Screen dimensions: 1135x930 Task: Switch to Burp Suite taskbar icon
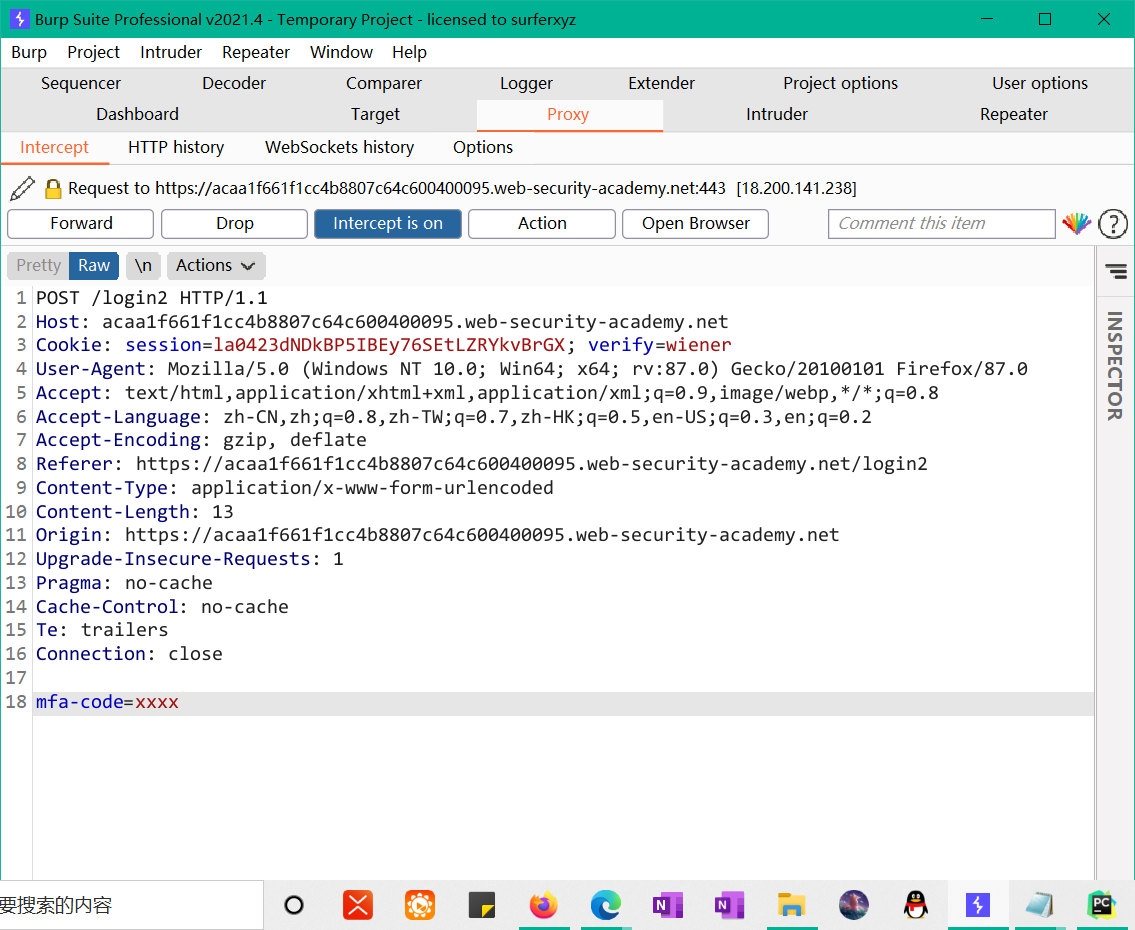click(x=978, y=905)
